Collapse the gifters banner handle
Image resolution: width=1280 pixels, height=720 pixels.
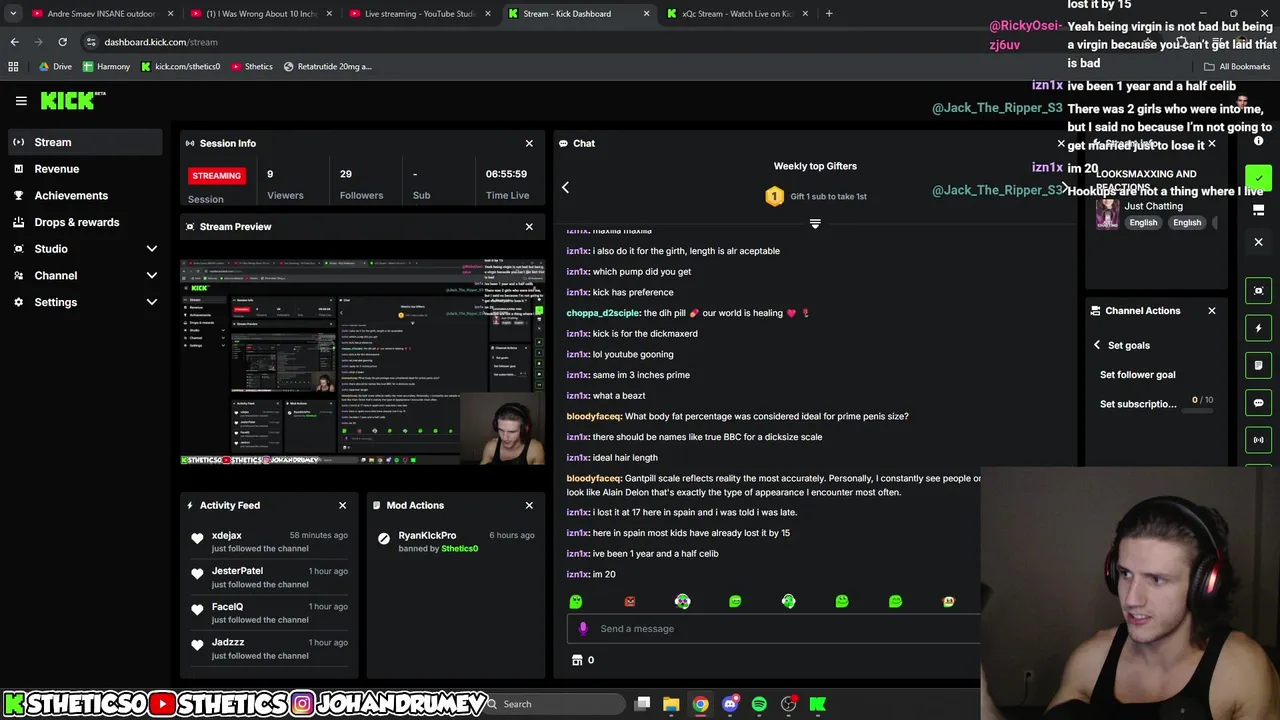tap(815, 224)
